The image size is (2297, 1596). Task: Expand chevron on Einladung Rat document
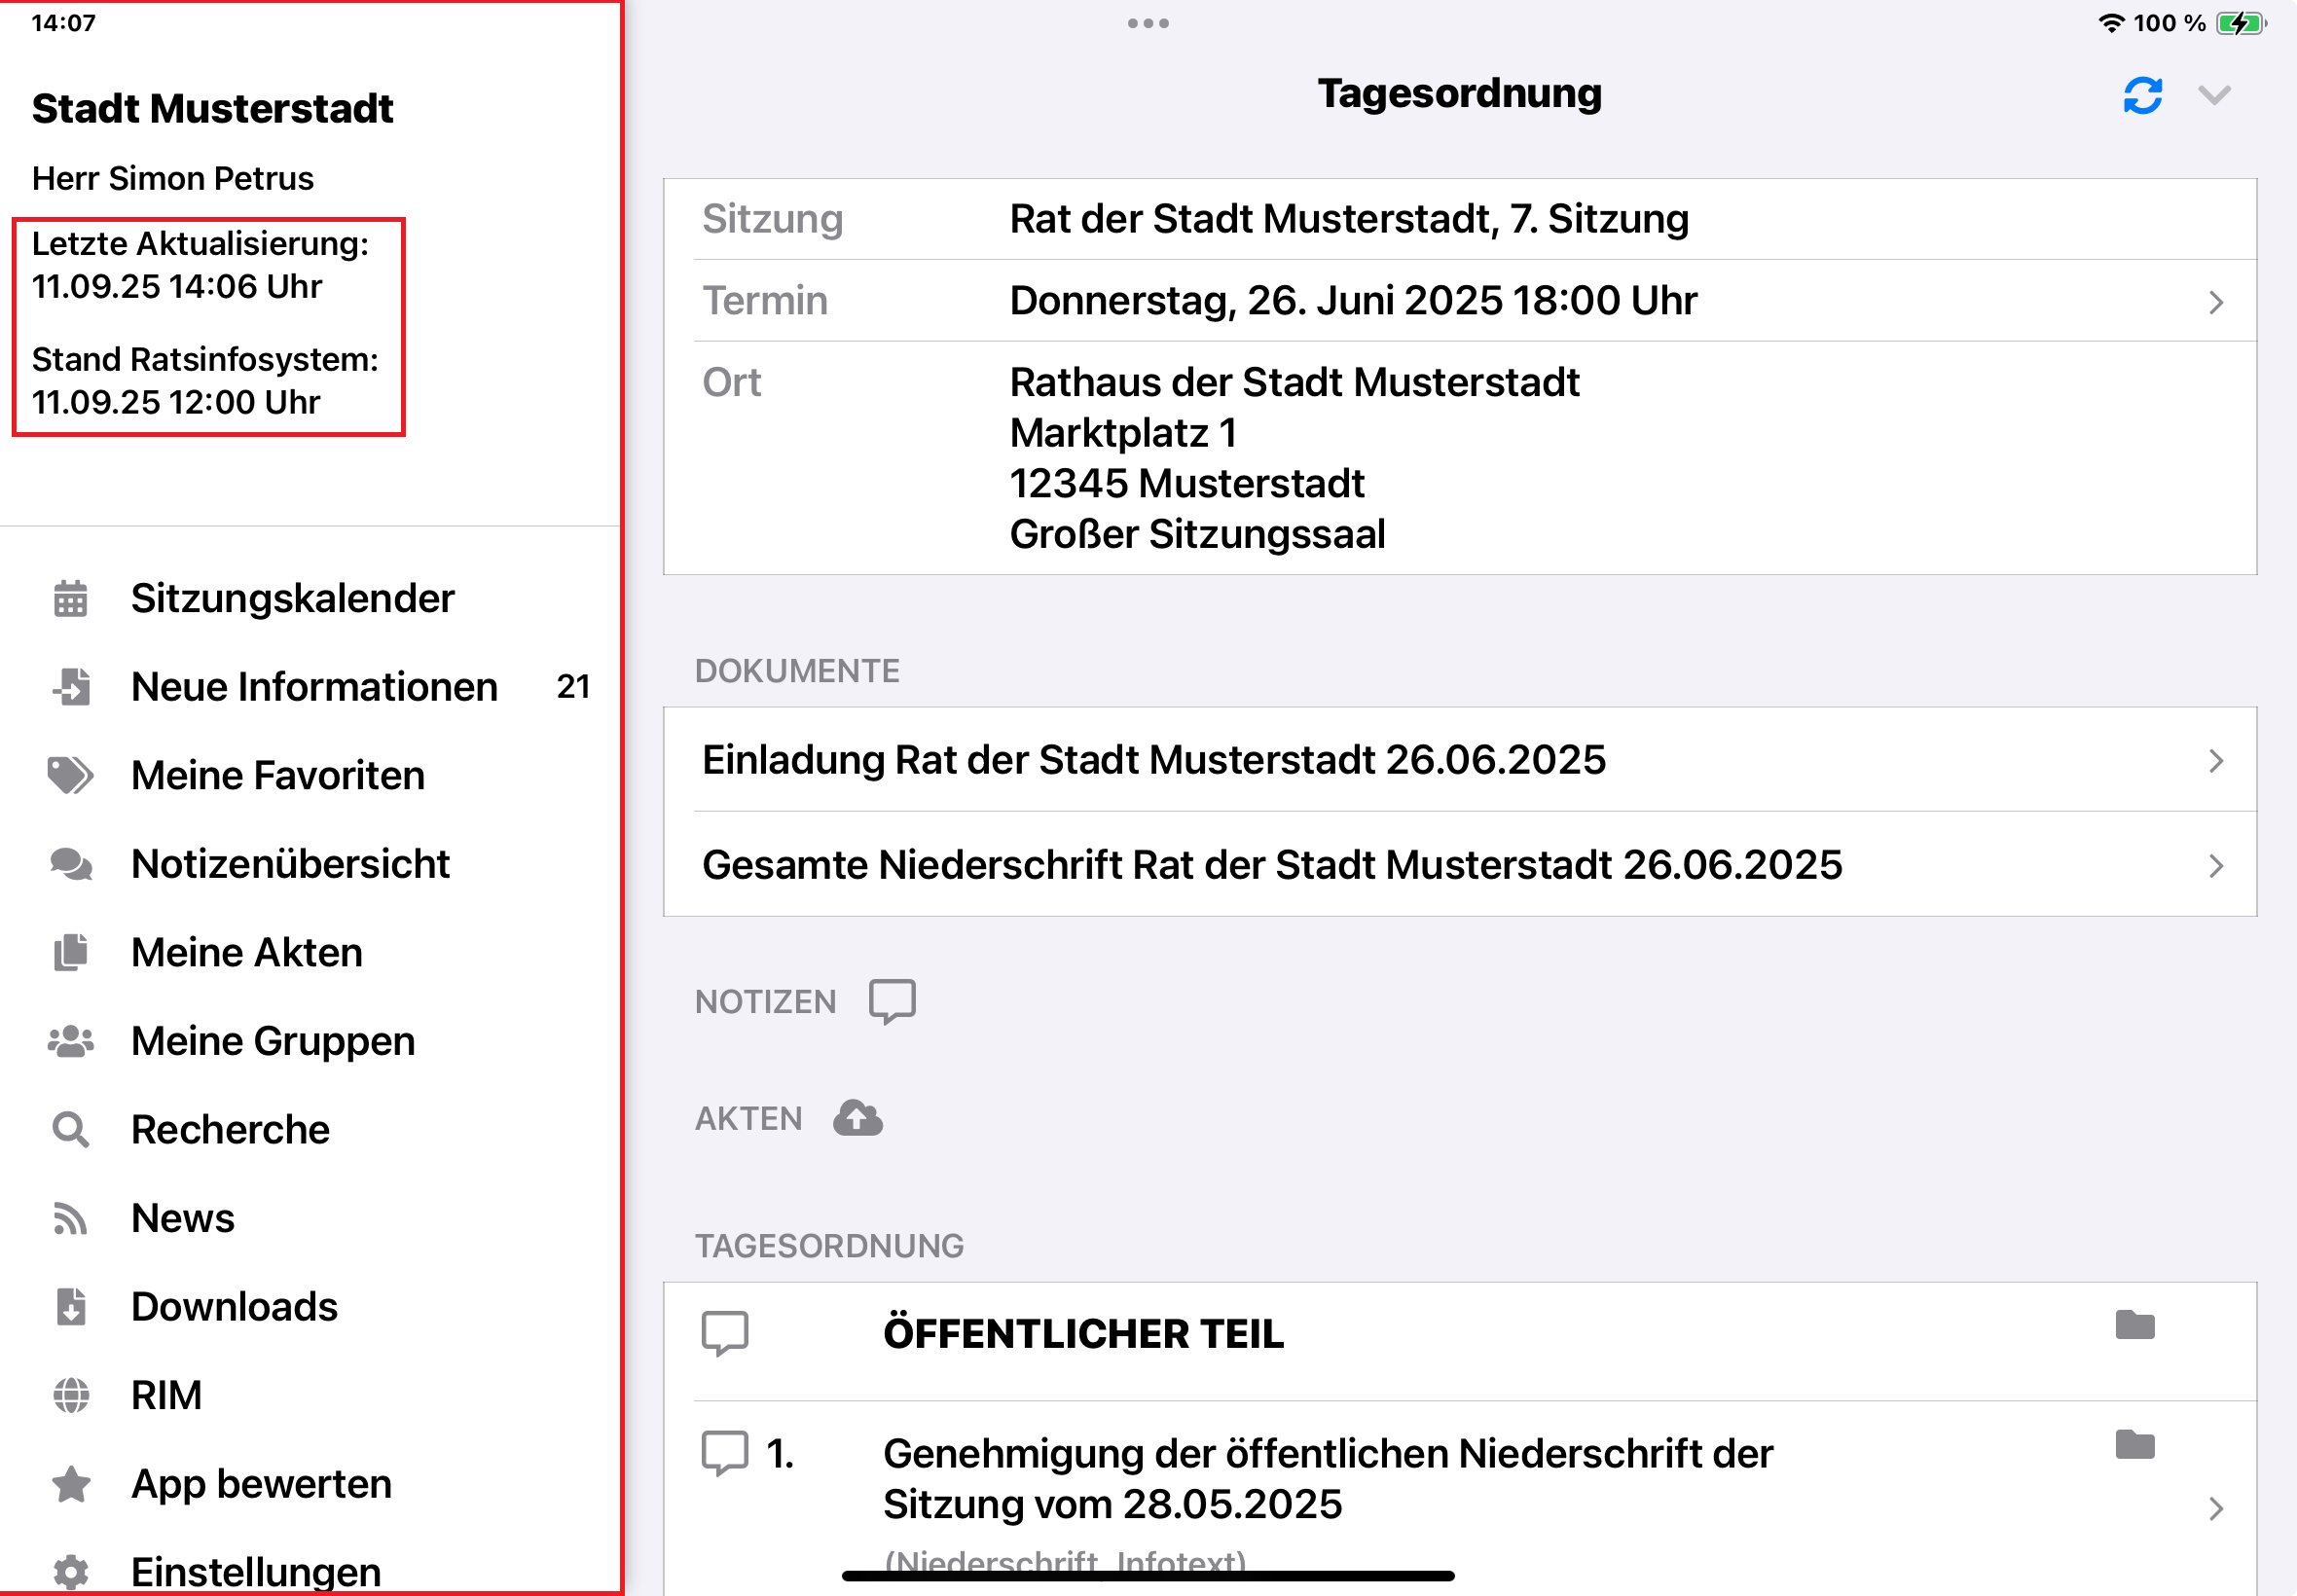[x=2217, y=760]
